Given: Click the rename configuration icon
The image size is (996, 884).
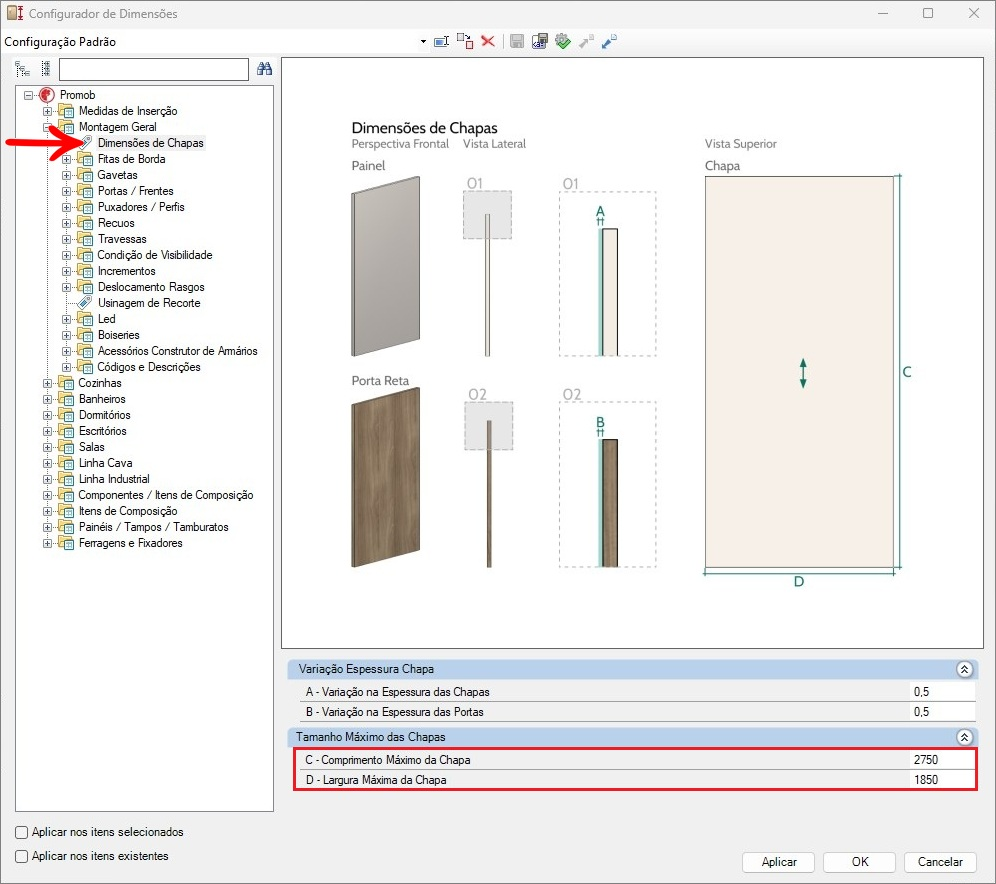Looking at the screenshot, I should [441, 42].
